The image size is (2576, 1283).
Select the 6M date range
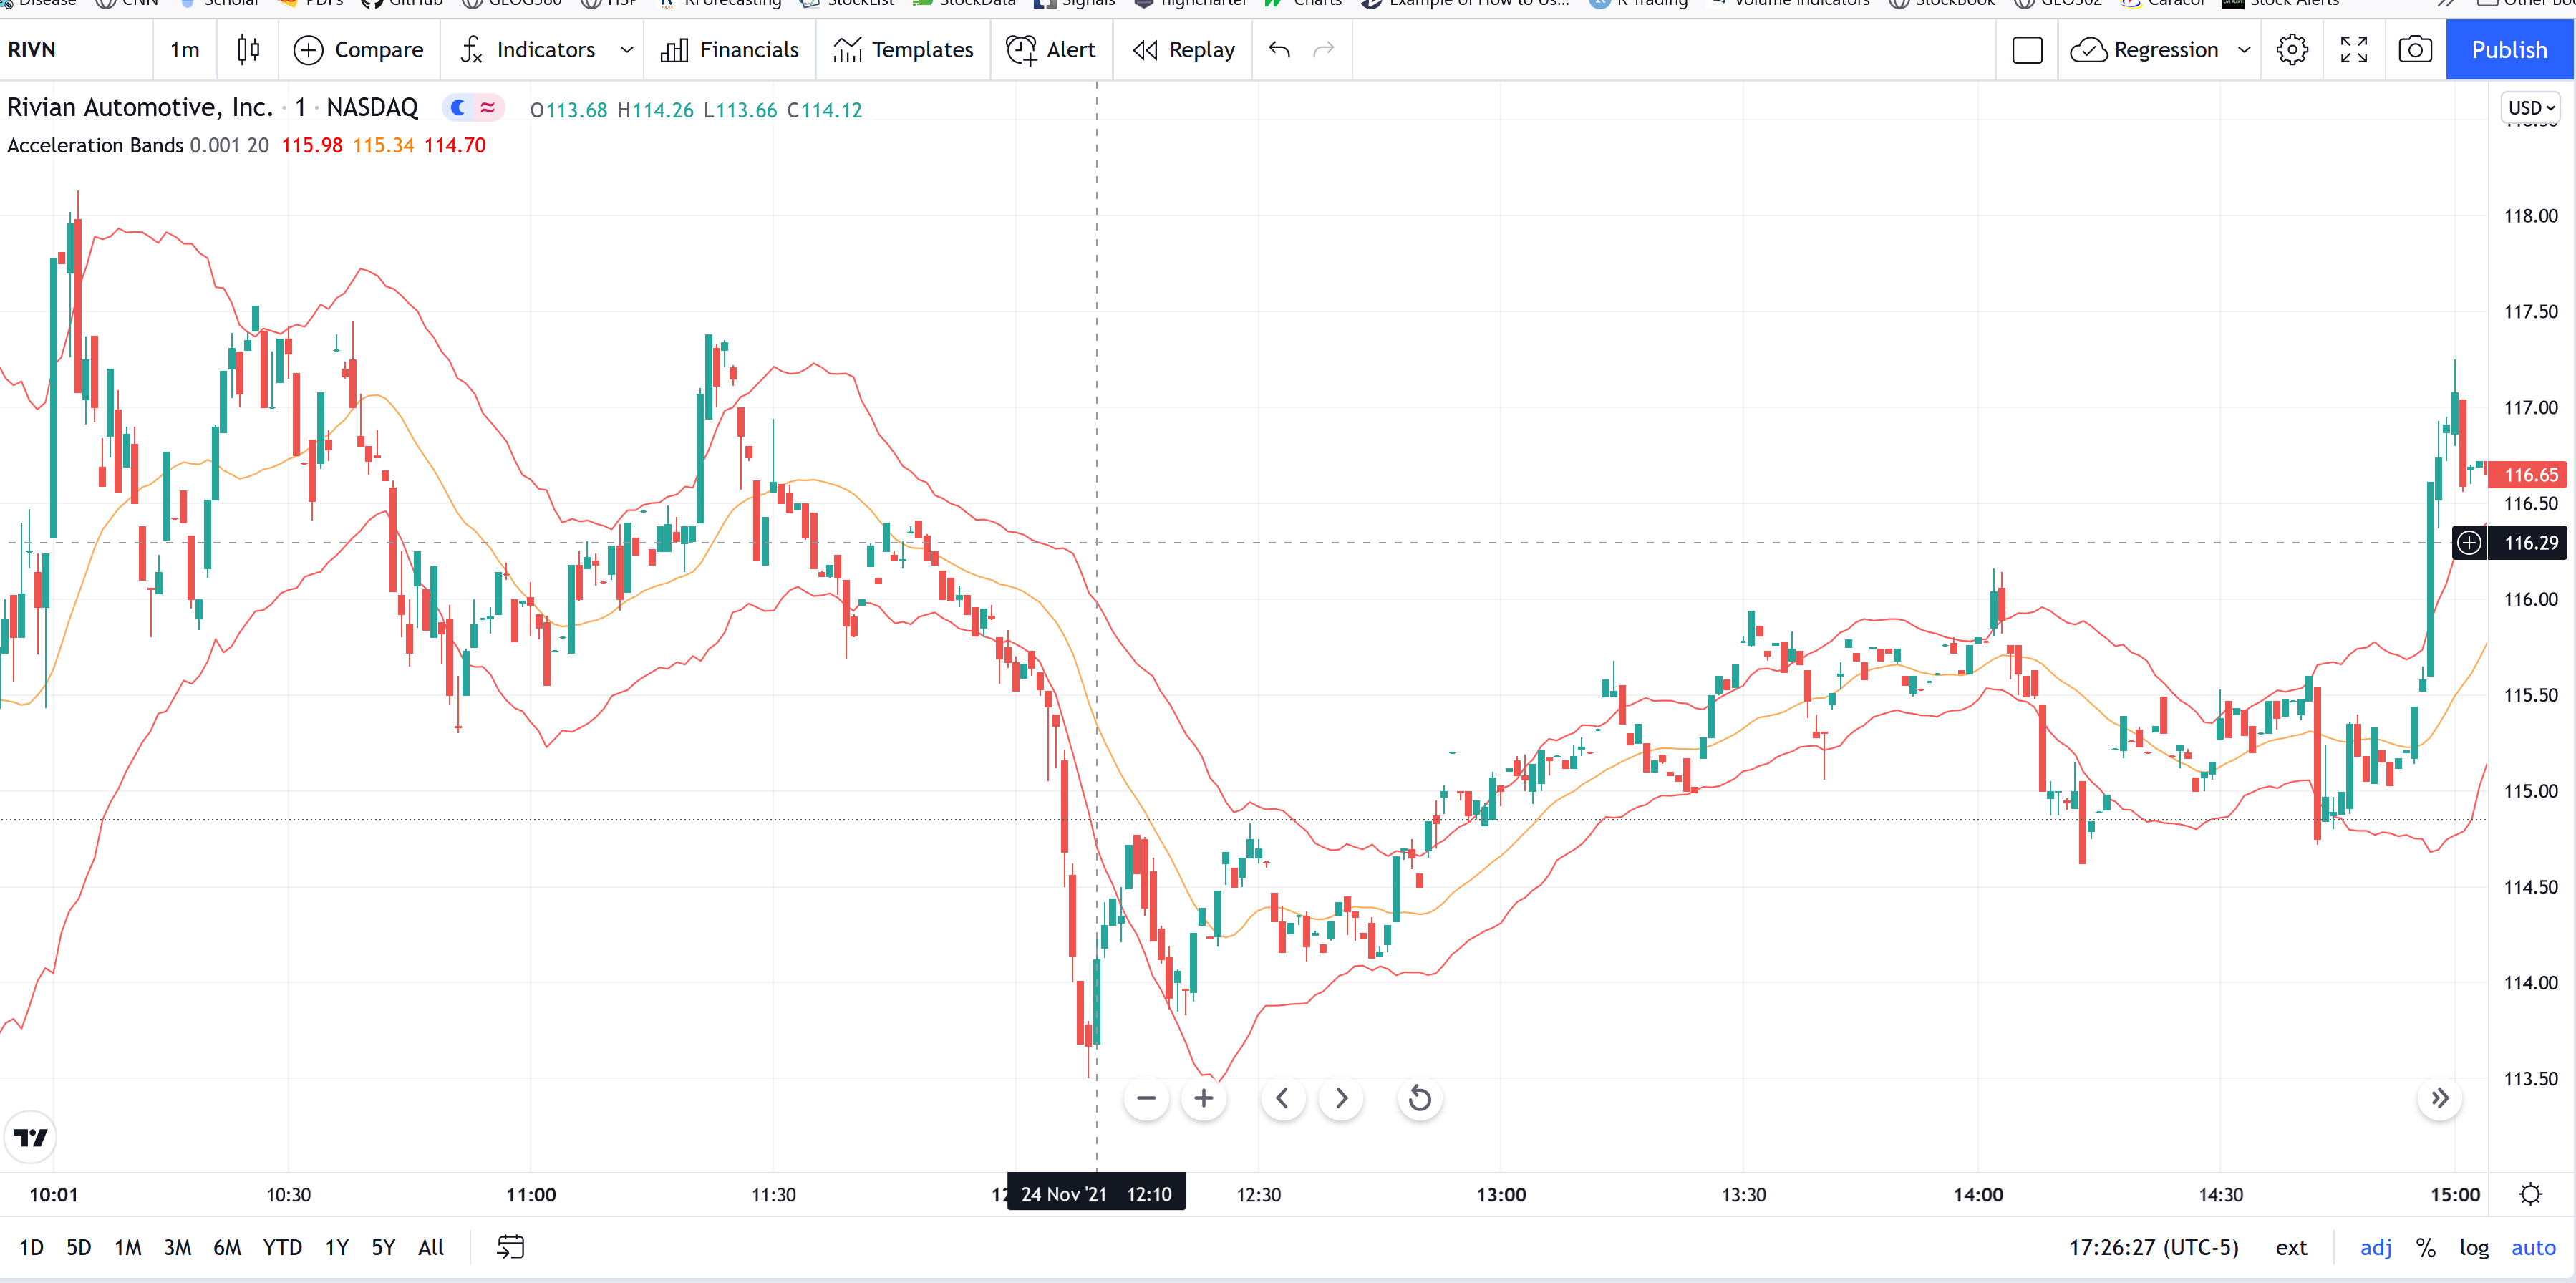(227, 1247)
